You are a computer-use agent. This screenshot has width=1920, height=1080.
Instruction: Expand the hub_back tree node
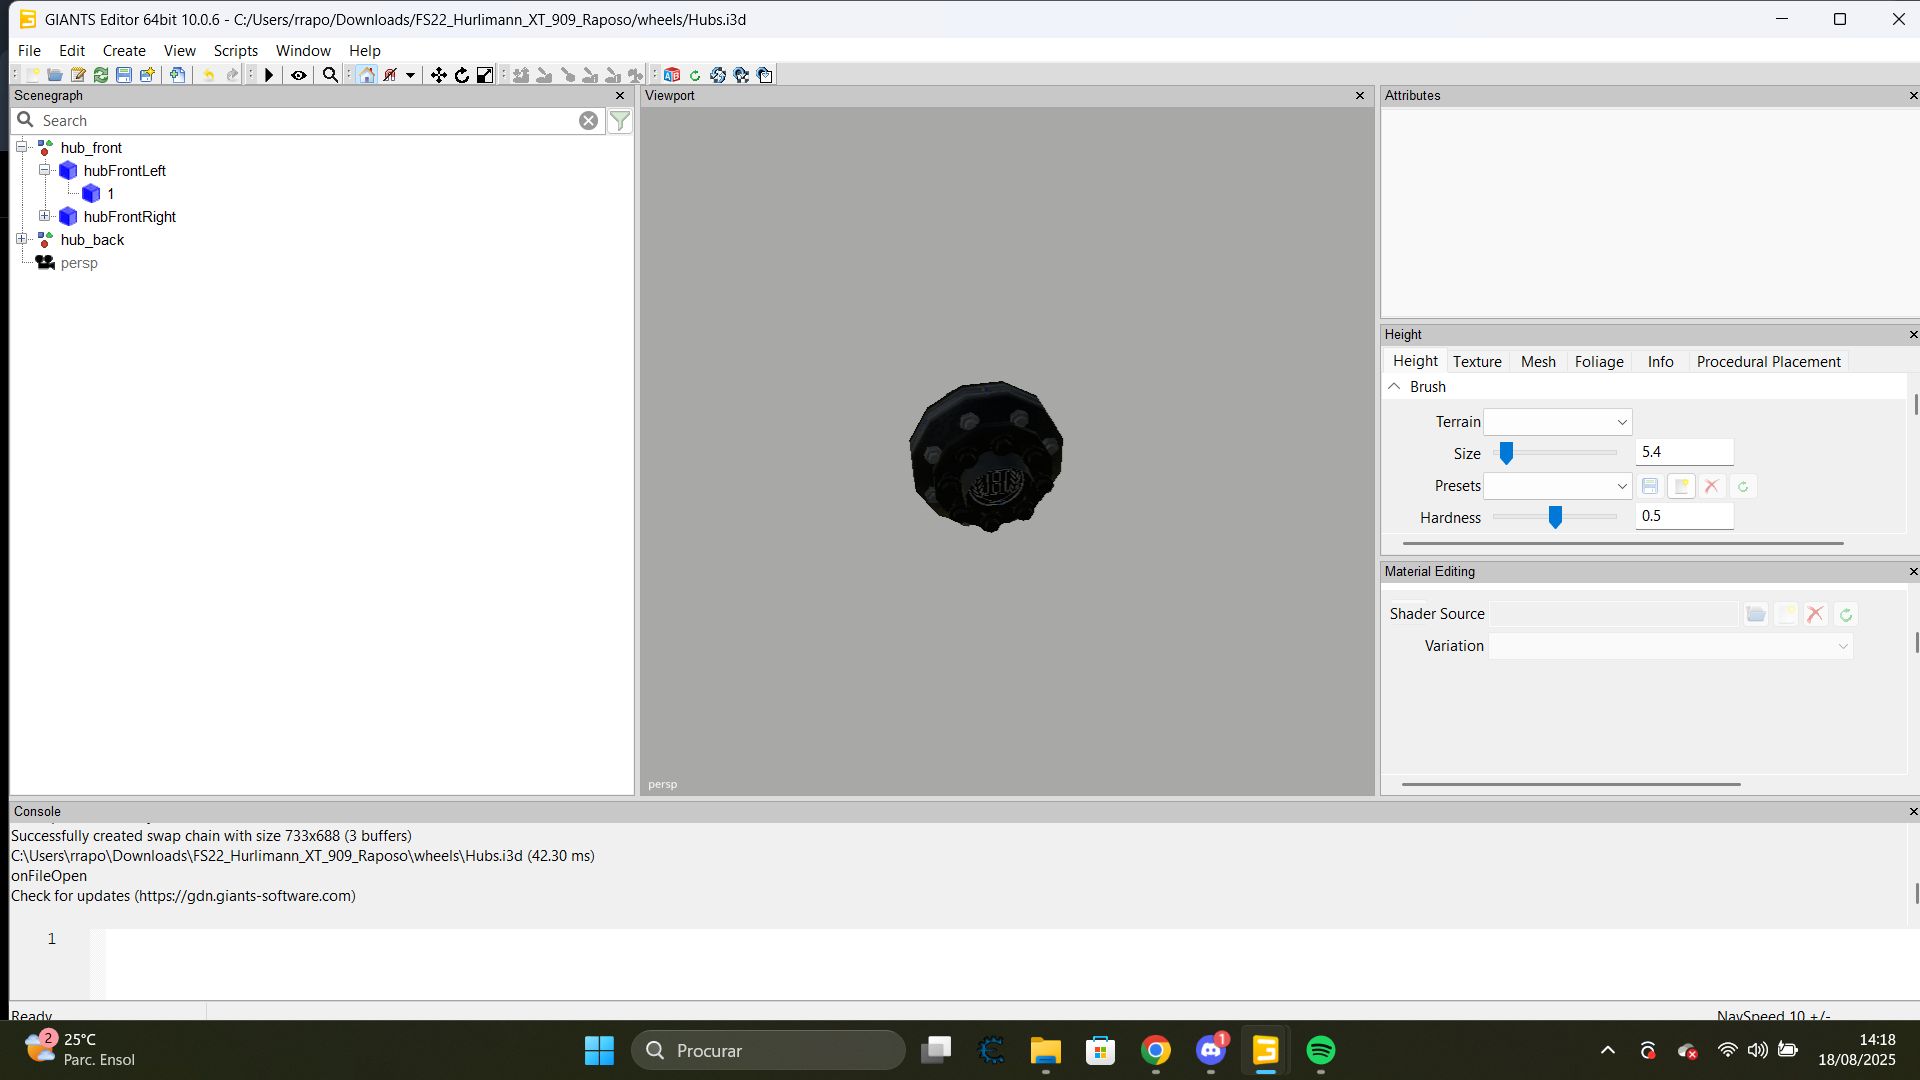pyautogui.click(x=21, y=239)
